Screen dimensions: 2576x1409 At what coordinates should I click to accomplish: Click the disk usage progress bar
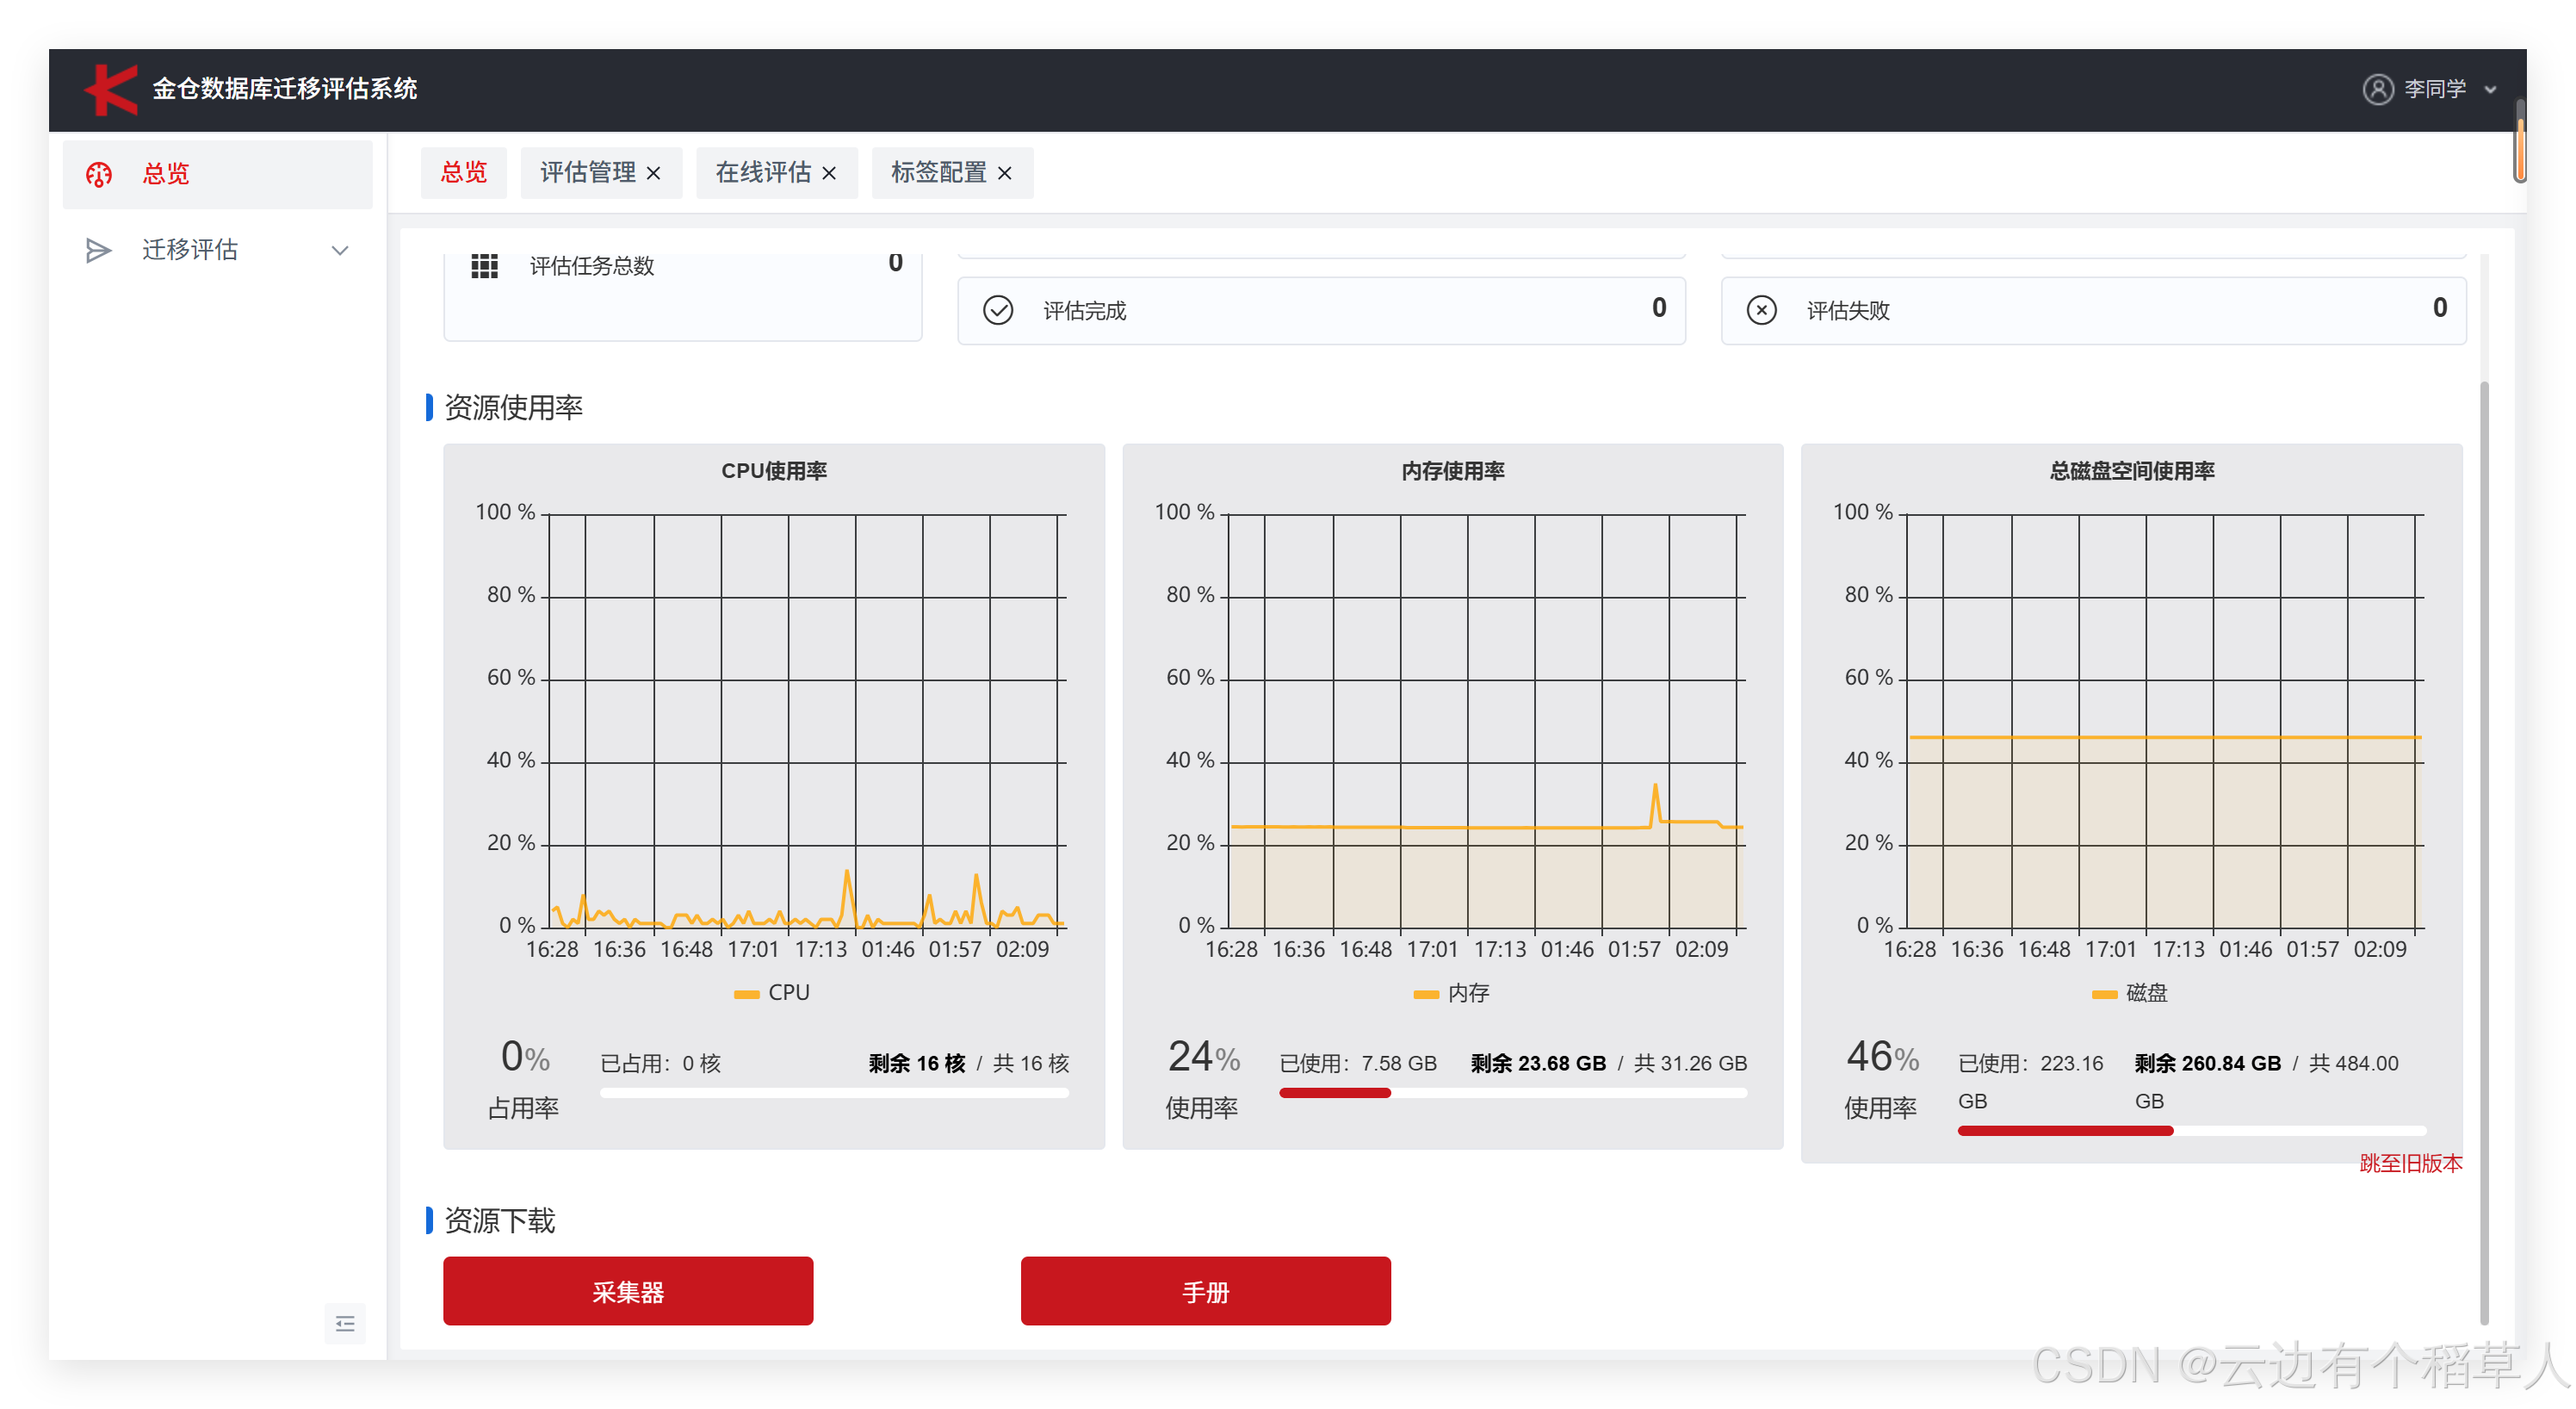click(x=2191, y=1131)
